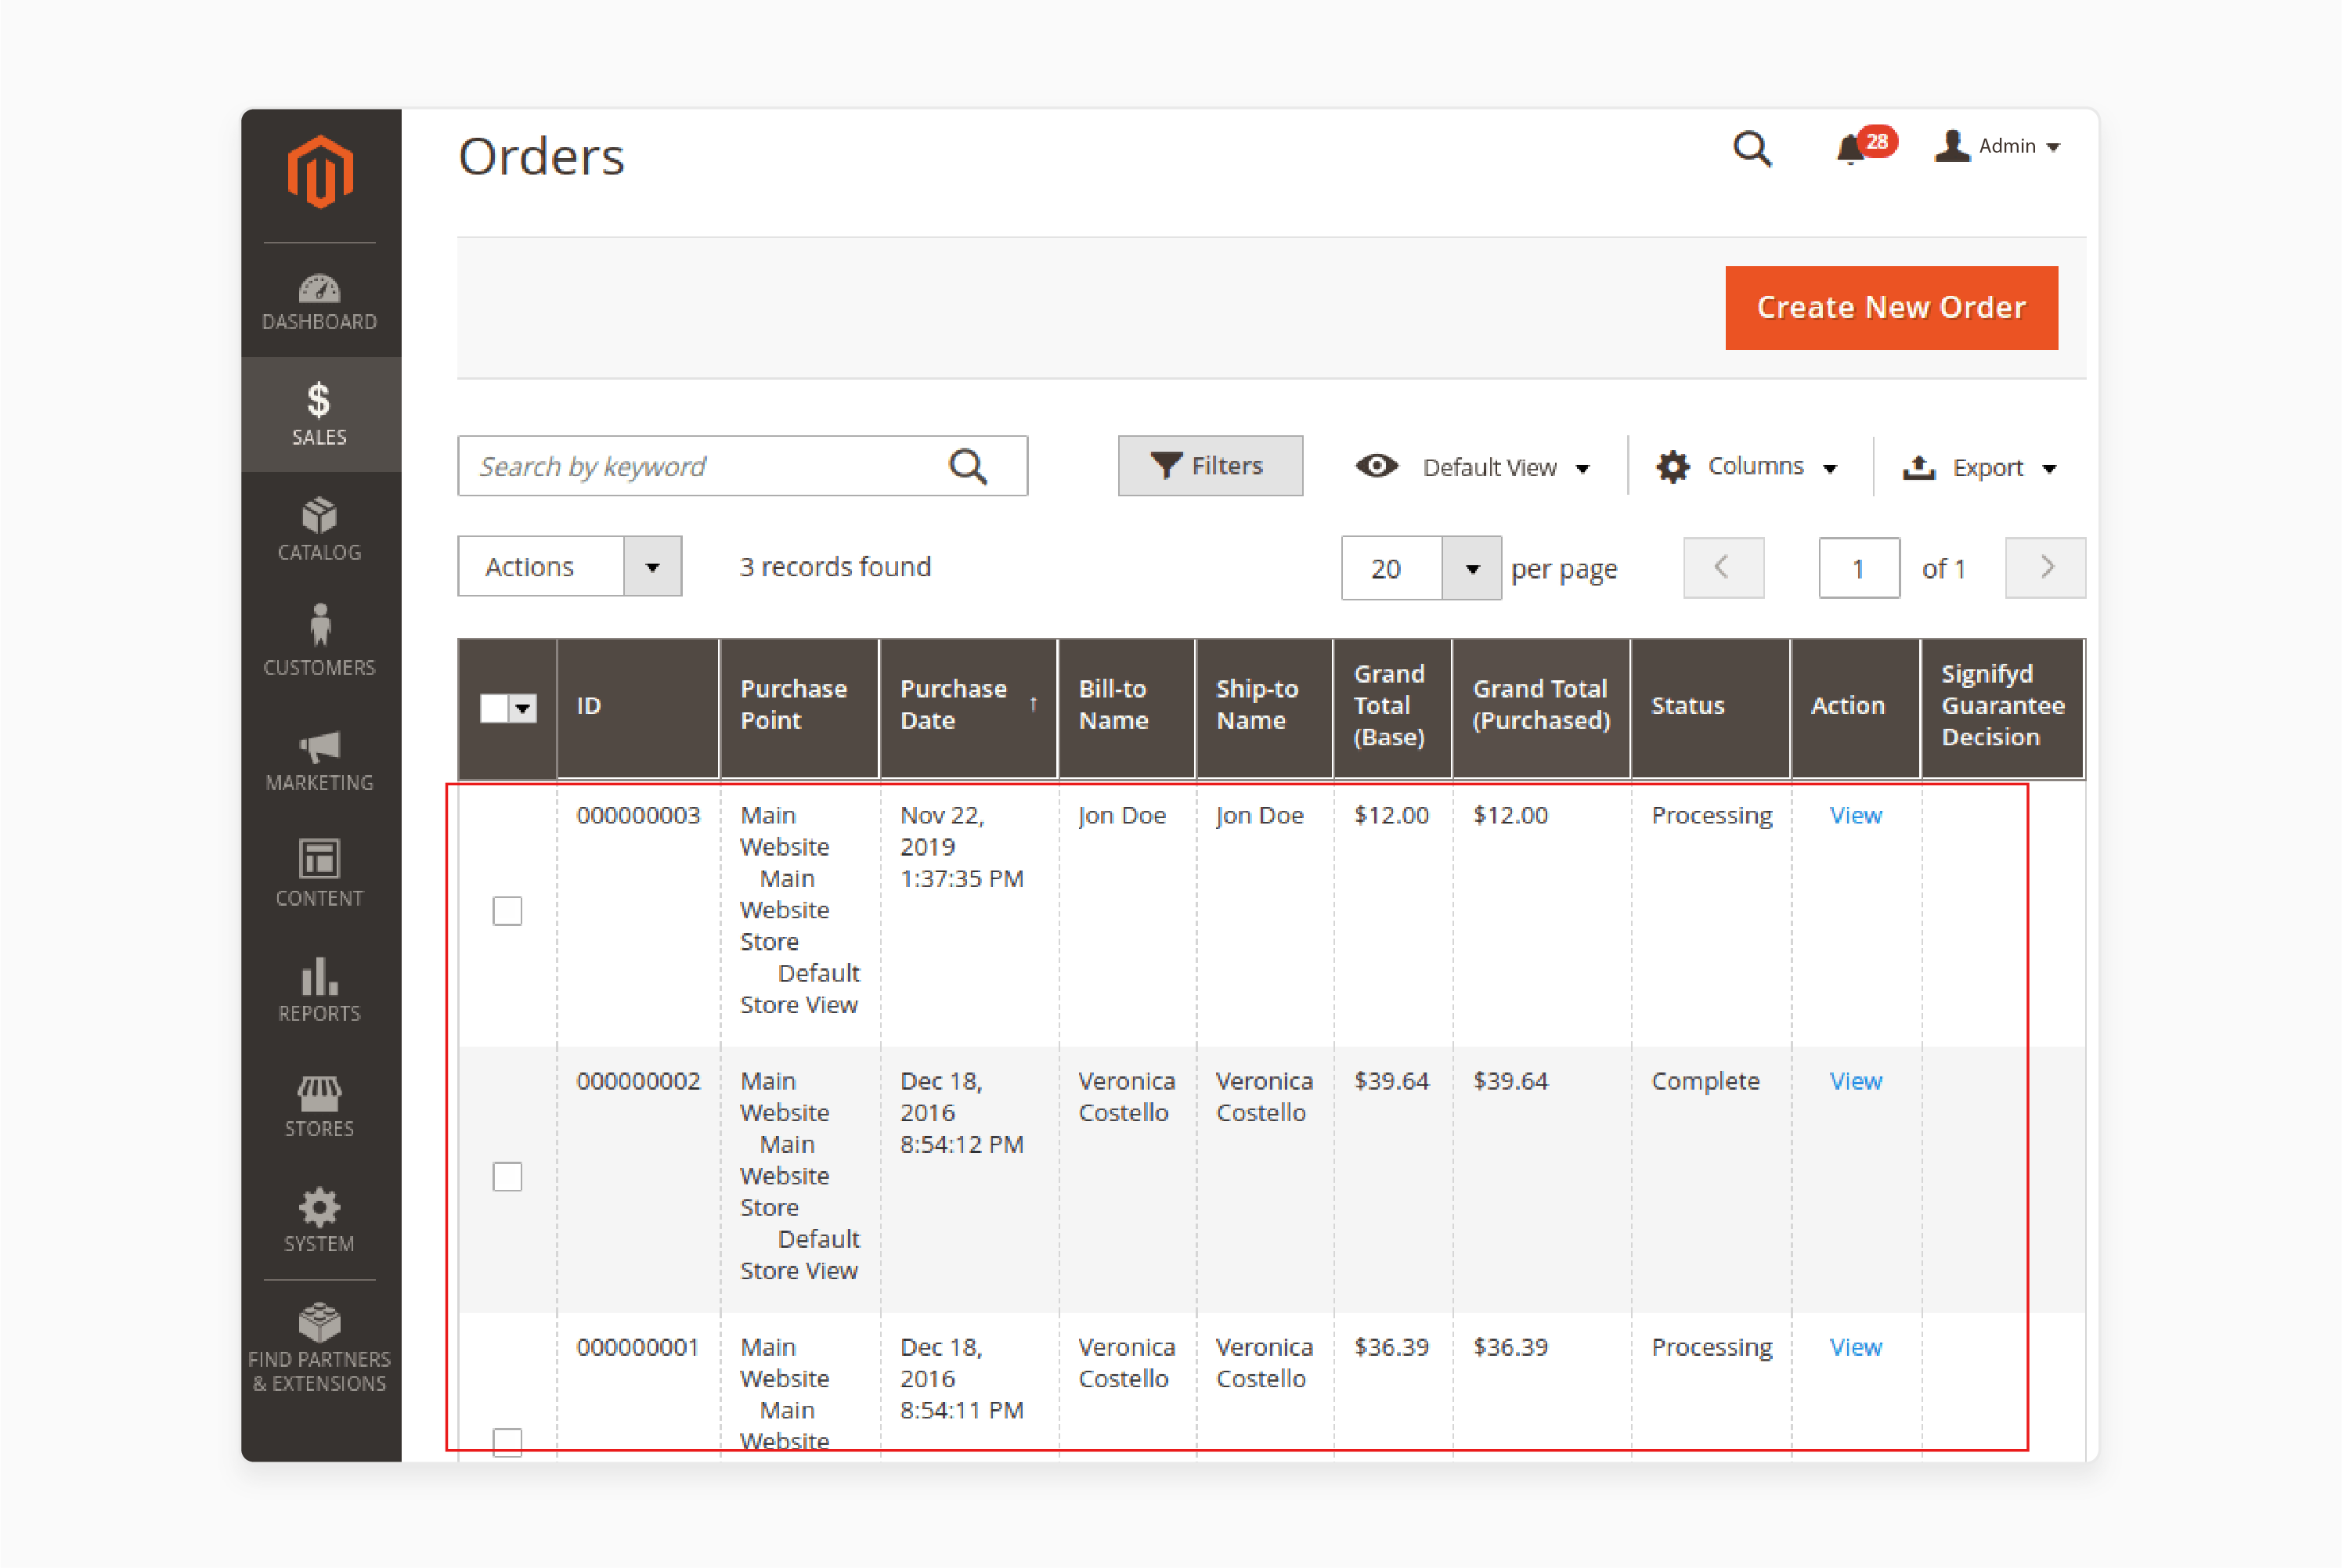Open the Reports sidebar section
This screenshot has width=2342, height=1568.
pyautogui.click(x=320, y=989)
